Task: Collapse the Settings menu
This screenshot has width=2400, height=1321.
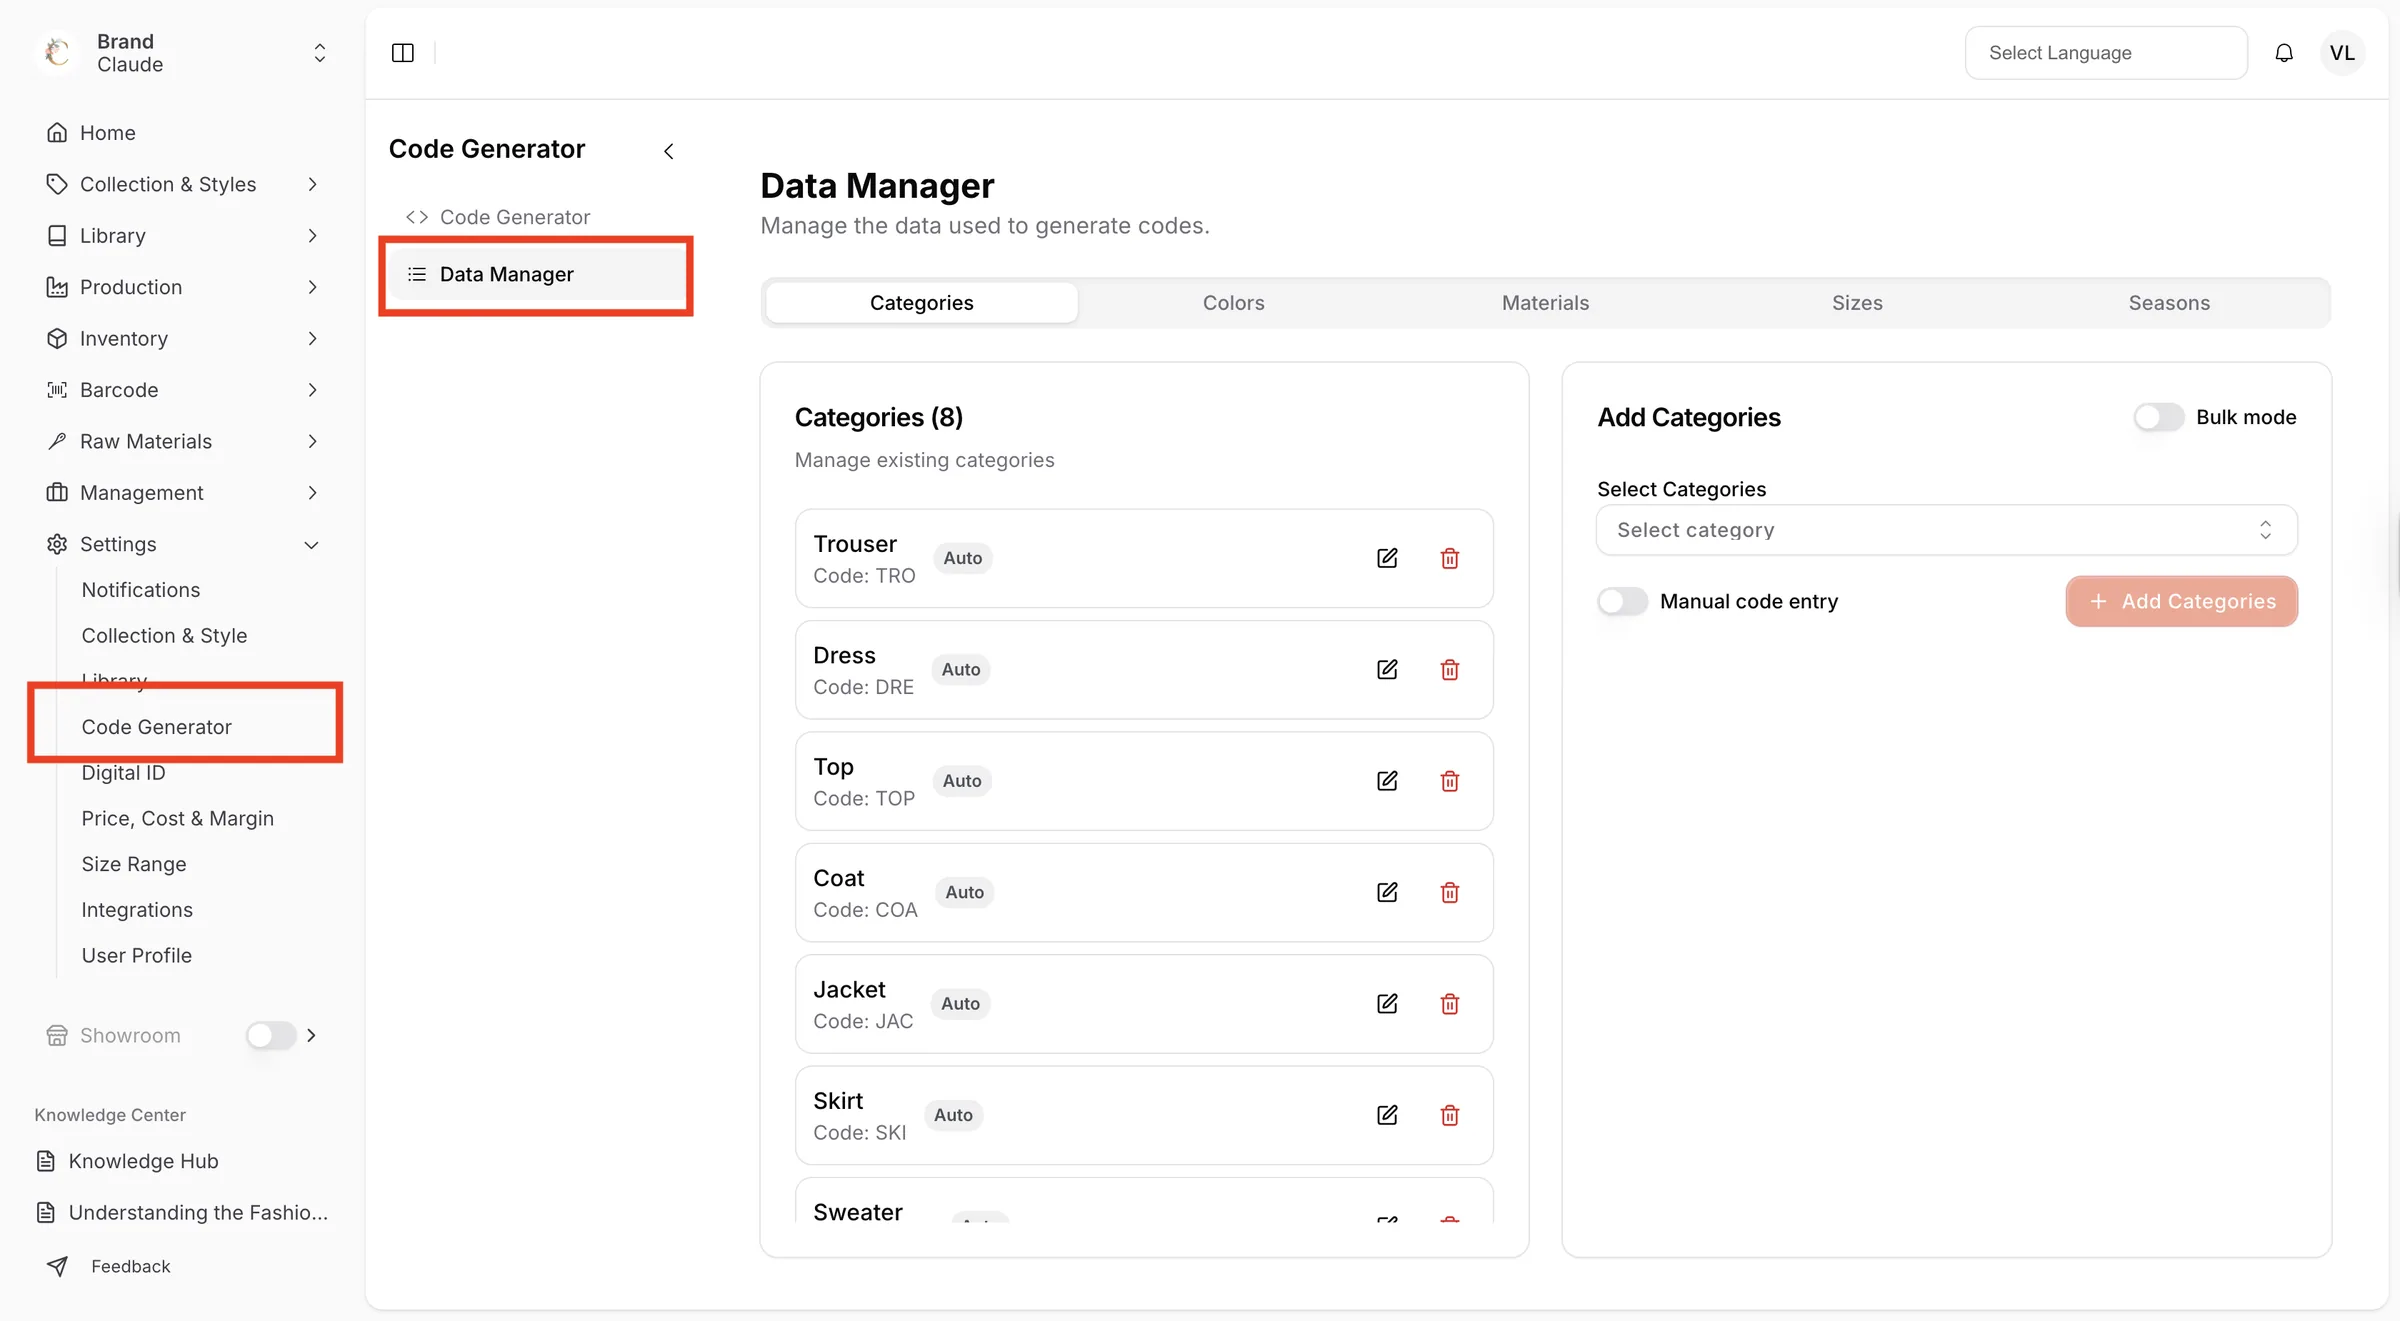Action: tap(182, 544)
